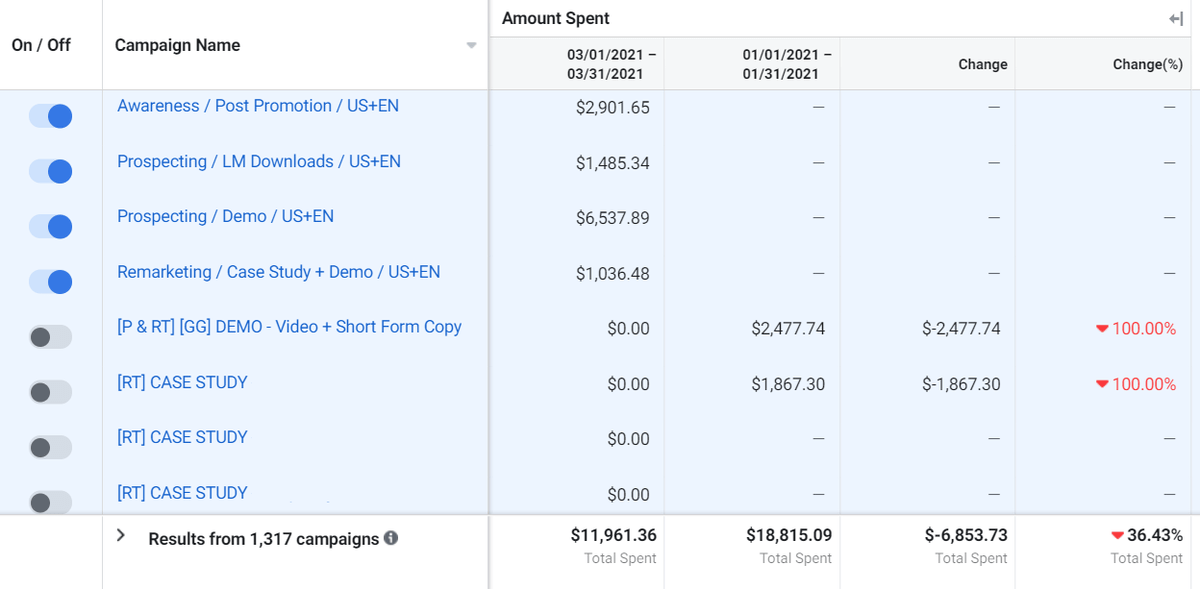Open Remarketing / Case Study + Demo campaign link
Viewport: 1200px width, 589px height.
[278, 272]
